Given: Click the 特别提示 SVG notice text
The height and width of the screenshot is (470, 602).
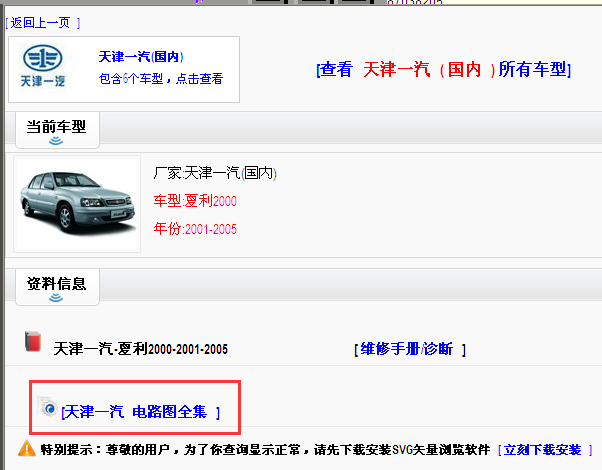Looking at the screenshot, I should click(265, 450).
